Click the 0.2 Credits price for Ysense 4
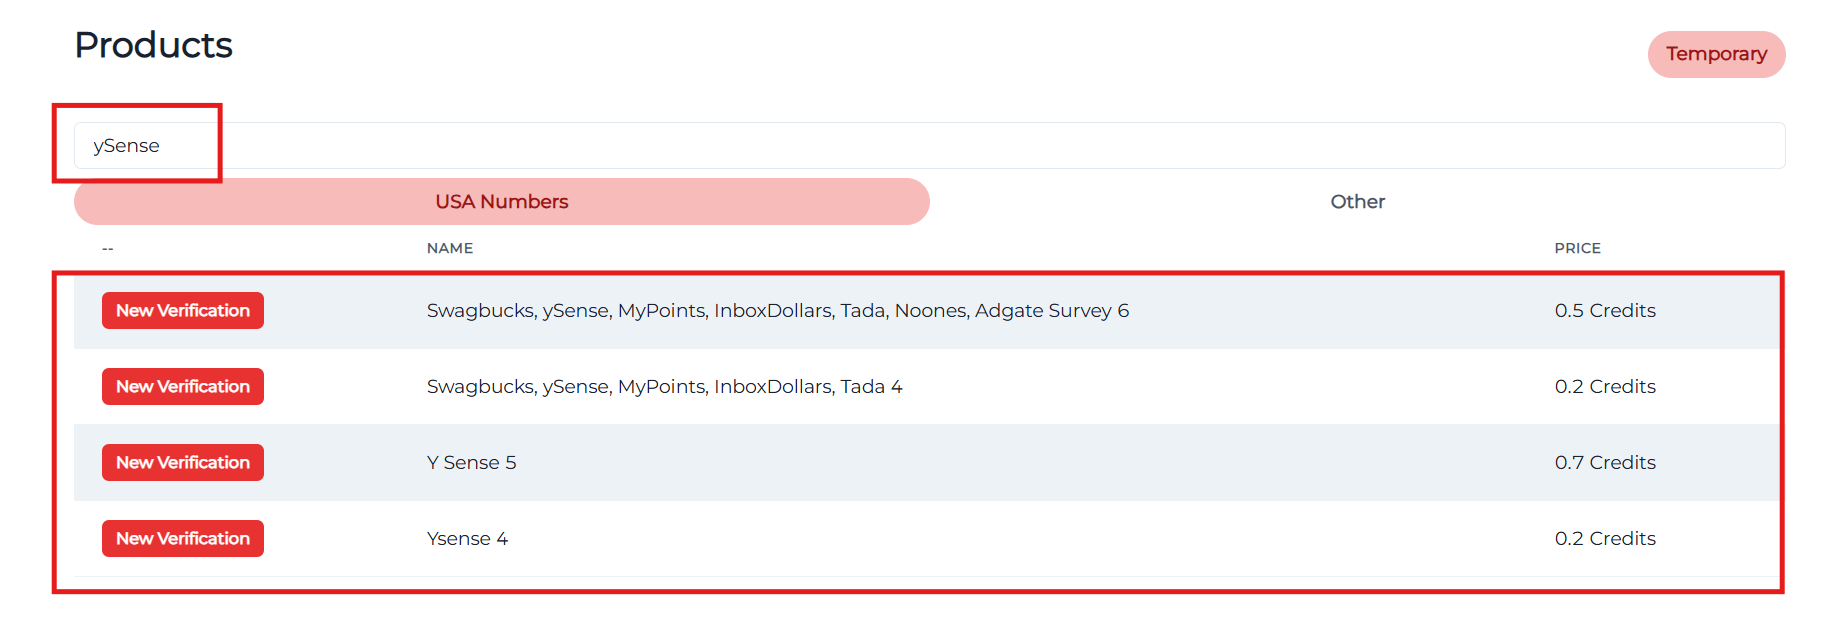The image size is (1842, 638). pyautogui.click(x=1606, y=538)
